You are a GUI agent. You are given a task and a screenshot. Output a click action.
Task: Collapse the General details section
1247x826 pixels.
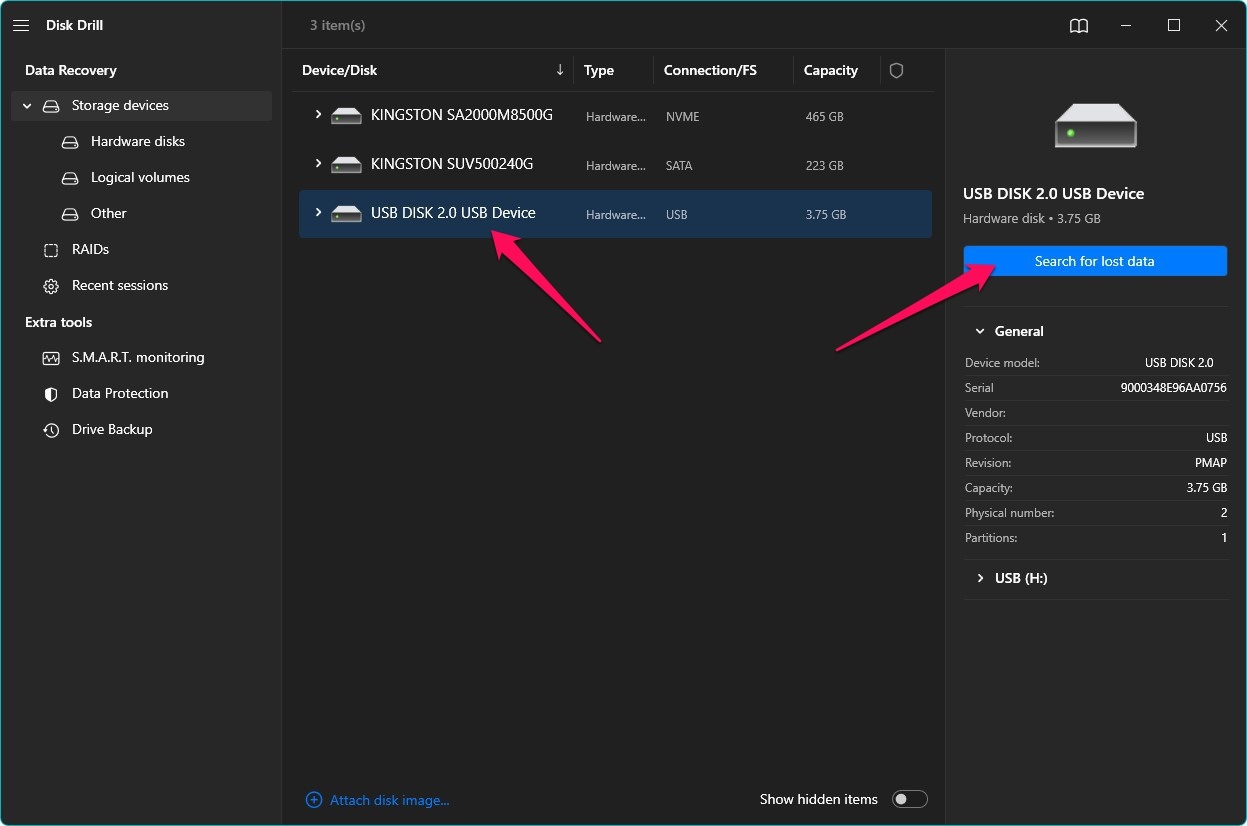(979, 331)
